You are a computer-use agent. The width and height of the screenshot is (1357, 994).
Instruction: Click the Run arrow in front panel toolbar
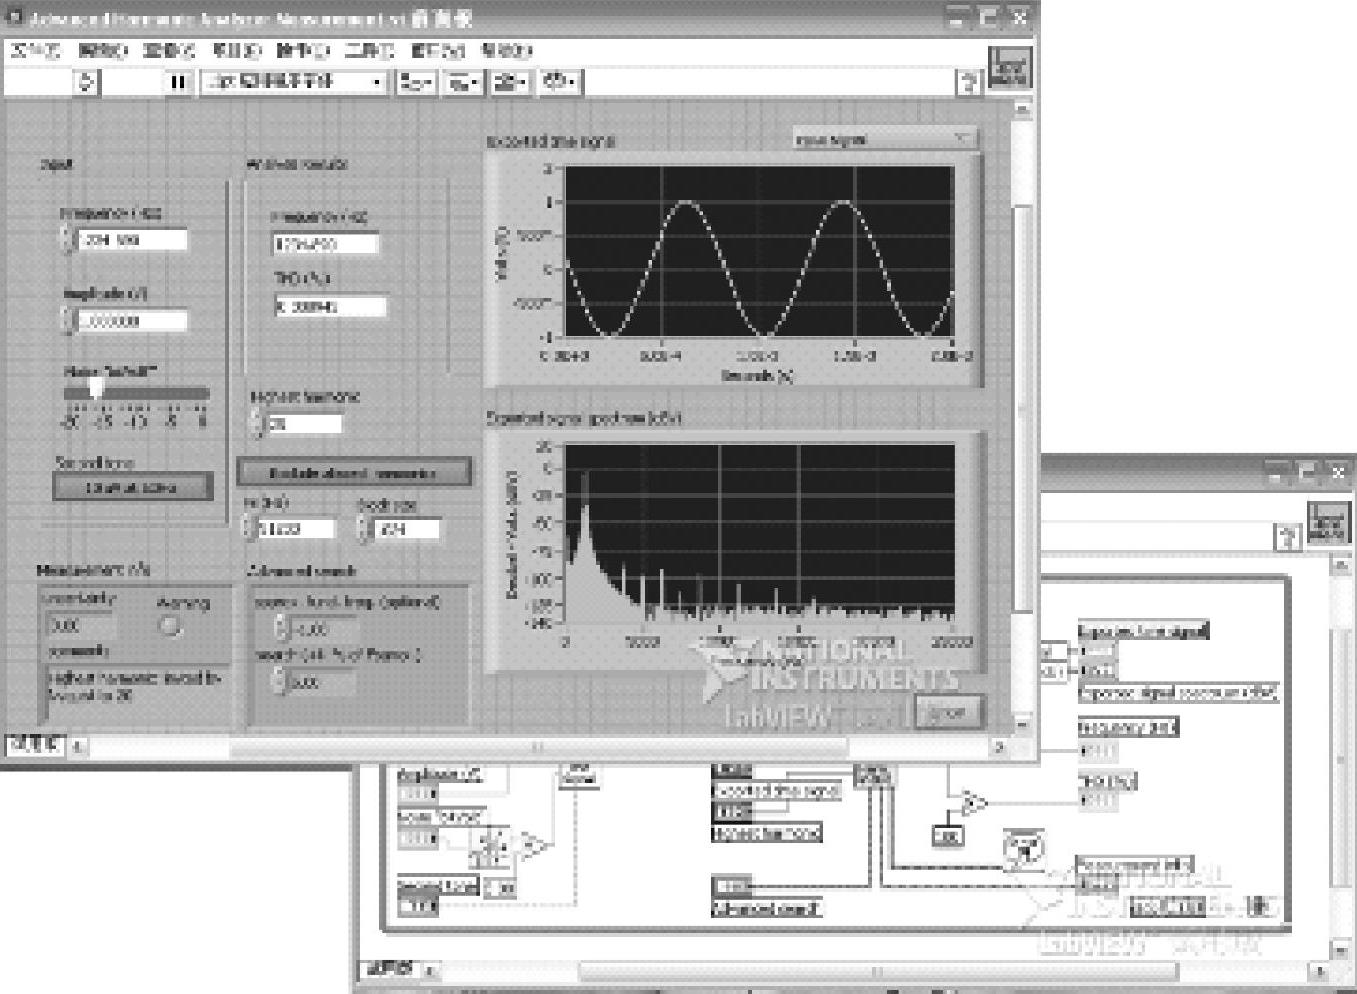(88, 82)
